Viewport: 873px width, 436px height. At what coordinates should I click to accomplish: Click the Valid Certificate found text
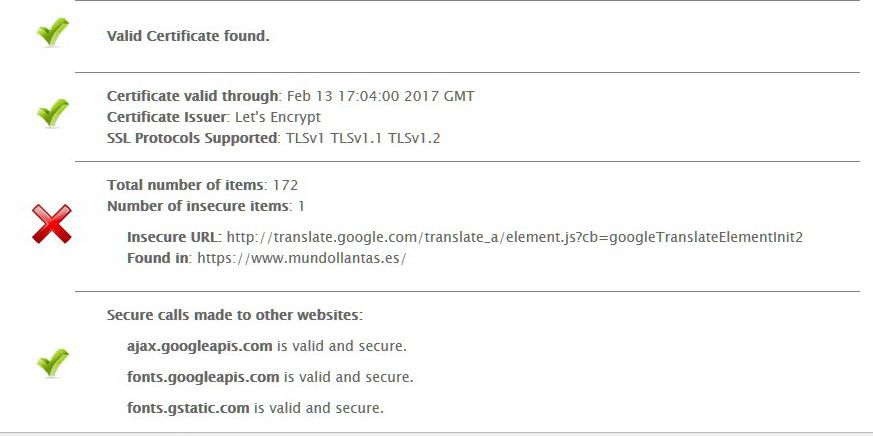188,36
